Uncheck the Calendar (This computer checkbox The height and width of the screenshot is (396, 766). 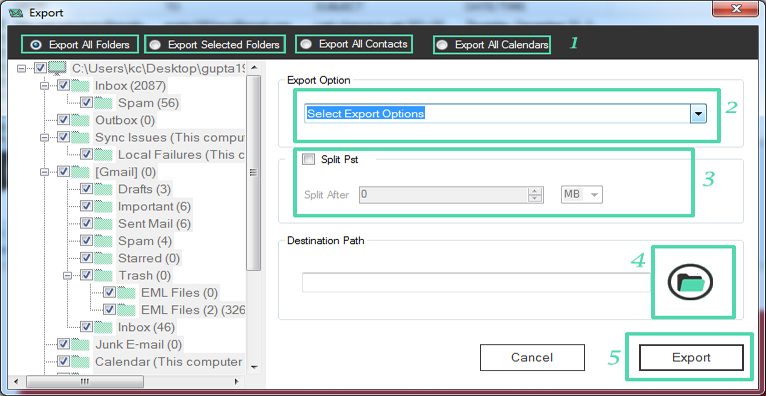tap(64, 361)
